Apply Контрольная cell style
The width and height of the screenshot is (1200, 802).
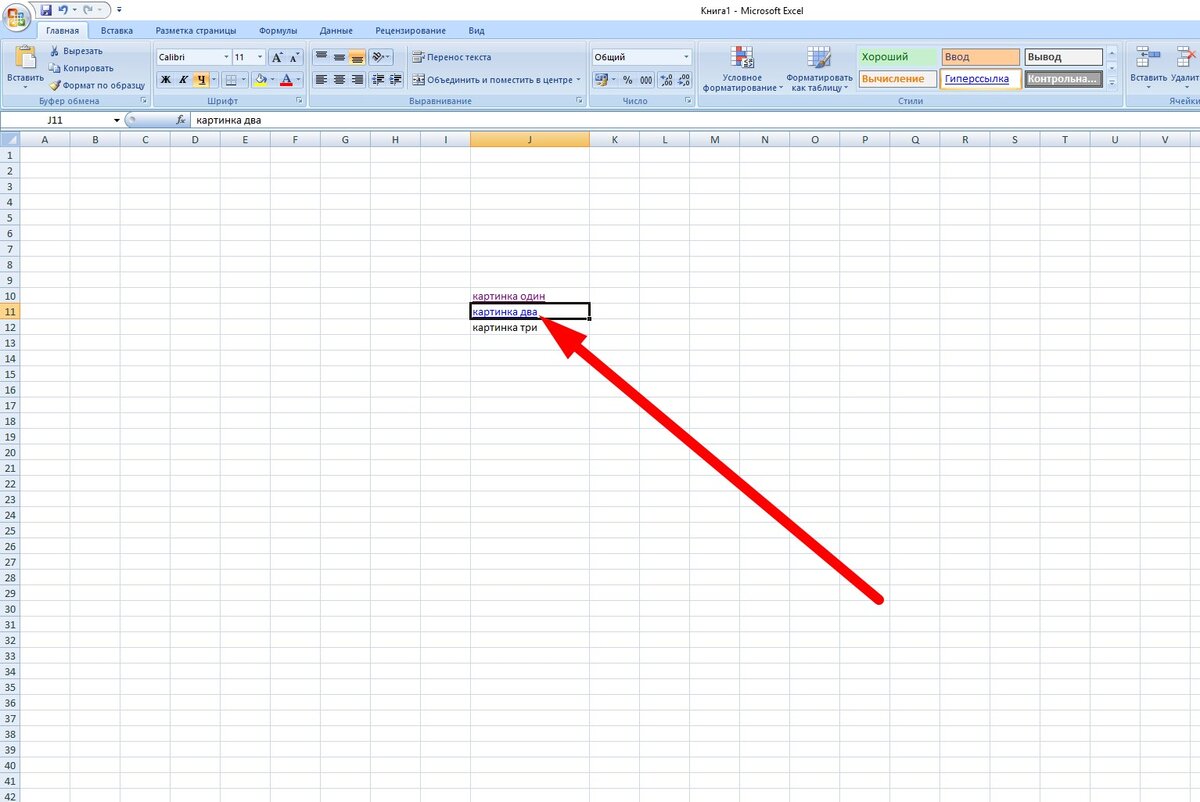click(1063, 79)
